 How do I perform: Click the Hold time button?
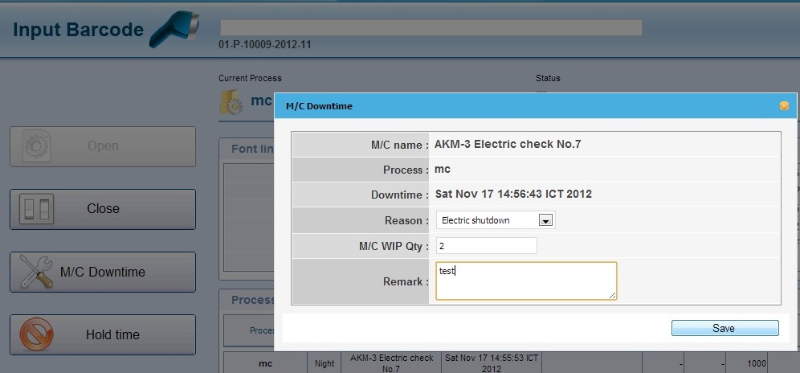click(103, 335)
